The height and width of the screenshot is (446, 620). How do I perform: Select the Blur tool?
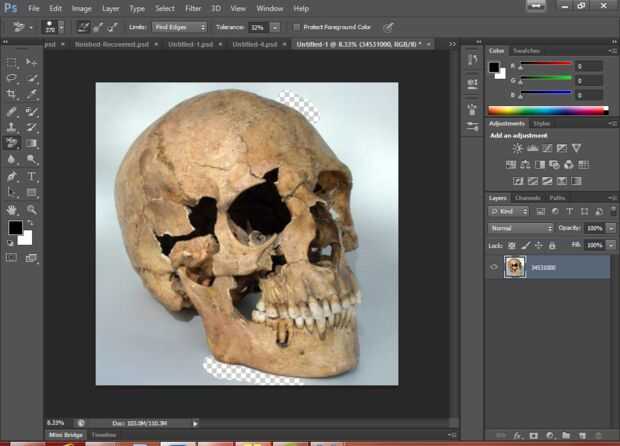click(x=11, y=159)
